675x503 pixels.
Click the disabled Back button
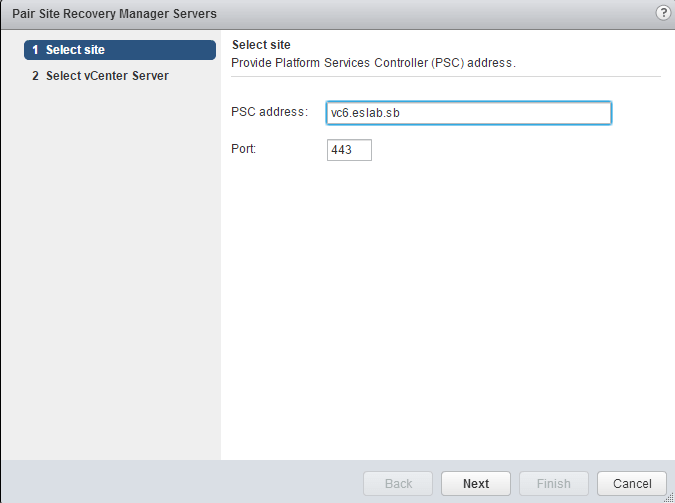pos(398,483)
